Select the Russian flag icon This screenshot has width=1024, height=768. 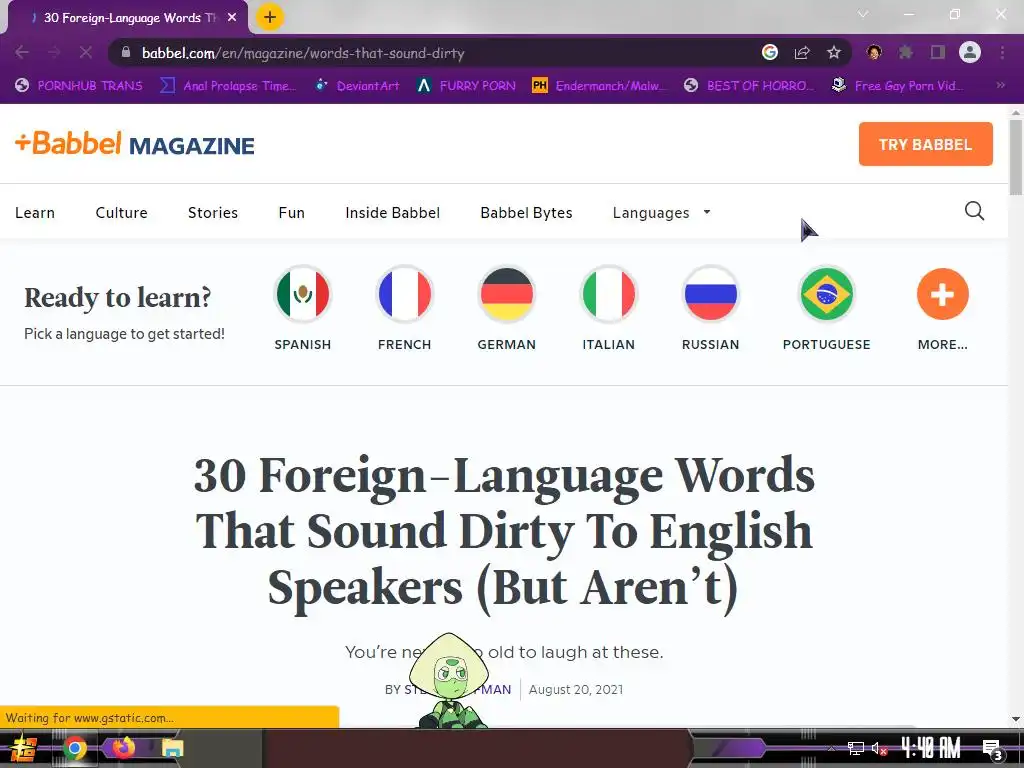(x=711, y=294)
